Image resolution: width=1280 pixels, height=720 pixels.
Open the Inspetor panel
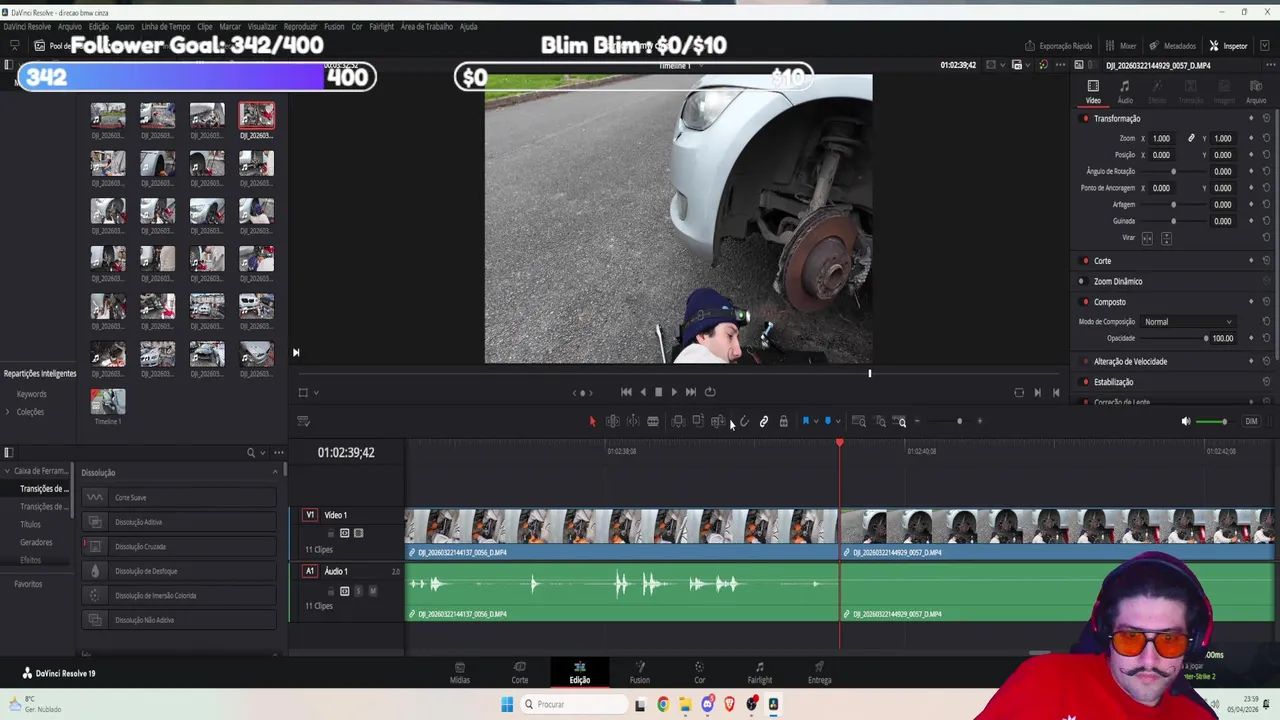[x=1228, y=46]
